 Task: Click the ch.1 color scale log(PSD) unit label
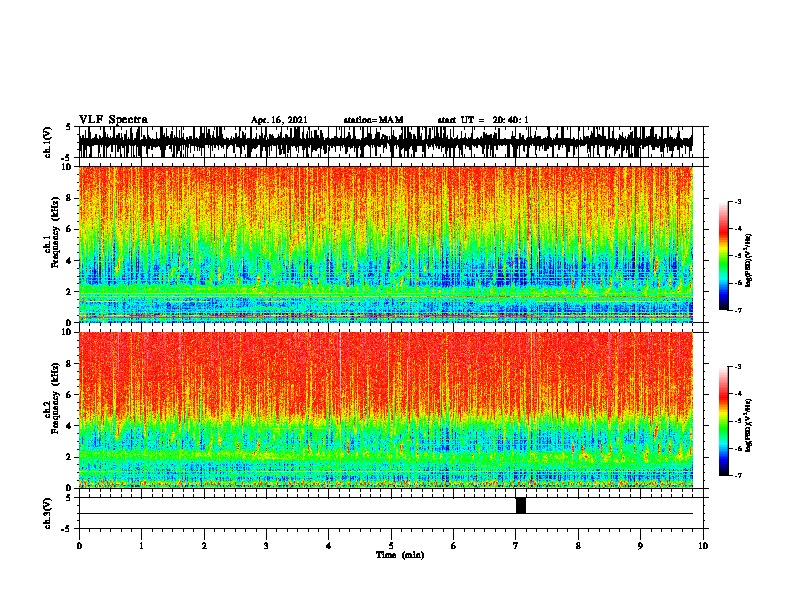click(x=749, y=261)
